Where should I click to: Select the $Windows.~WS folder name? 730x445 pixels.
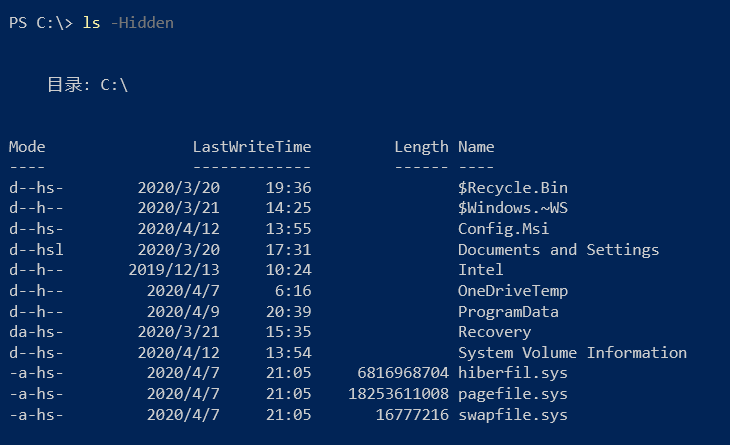[x=513, y=208]
